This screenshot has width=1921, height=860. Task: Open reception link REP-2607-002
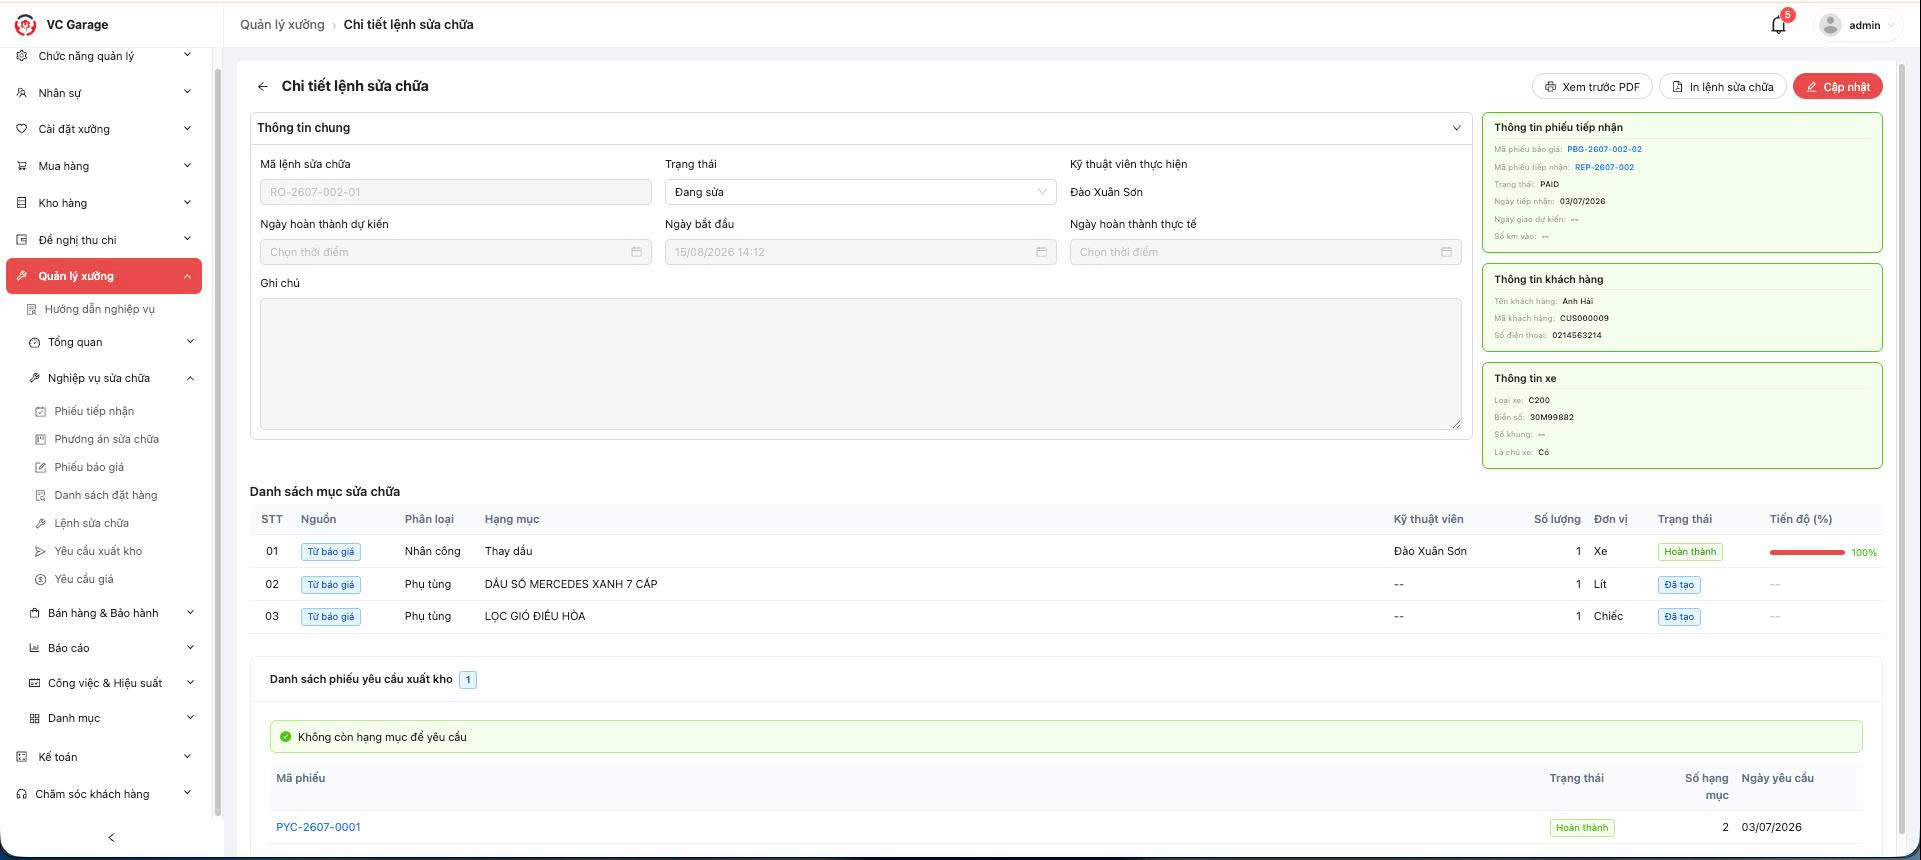point(1604,167)
